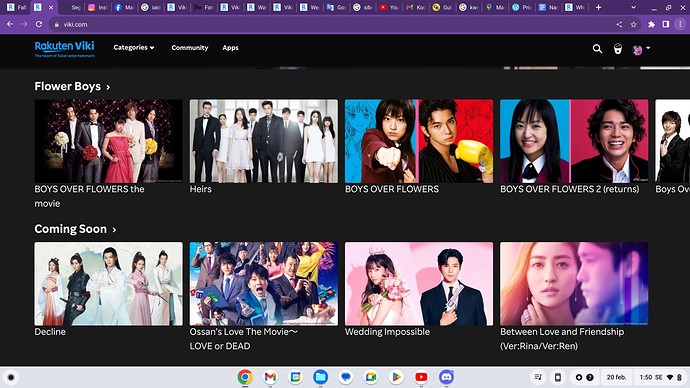Open the Chrome three-dot menu
690x388 pixels.
(680, 25)
